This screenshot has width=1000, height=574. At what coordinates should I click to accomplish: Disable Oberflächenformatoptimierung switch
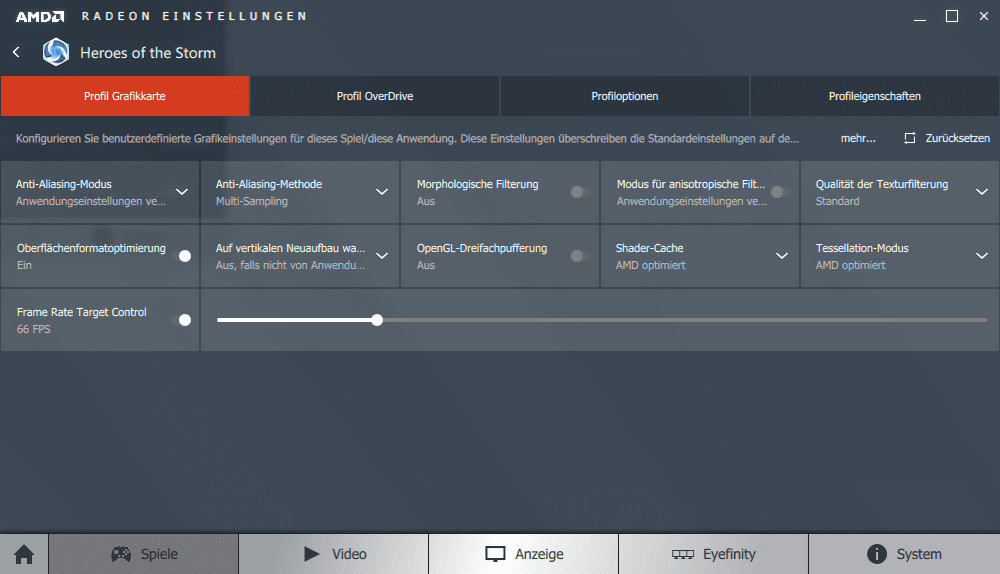(182, 256)
